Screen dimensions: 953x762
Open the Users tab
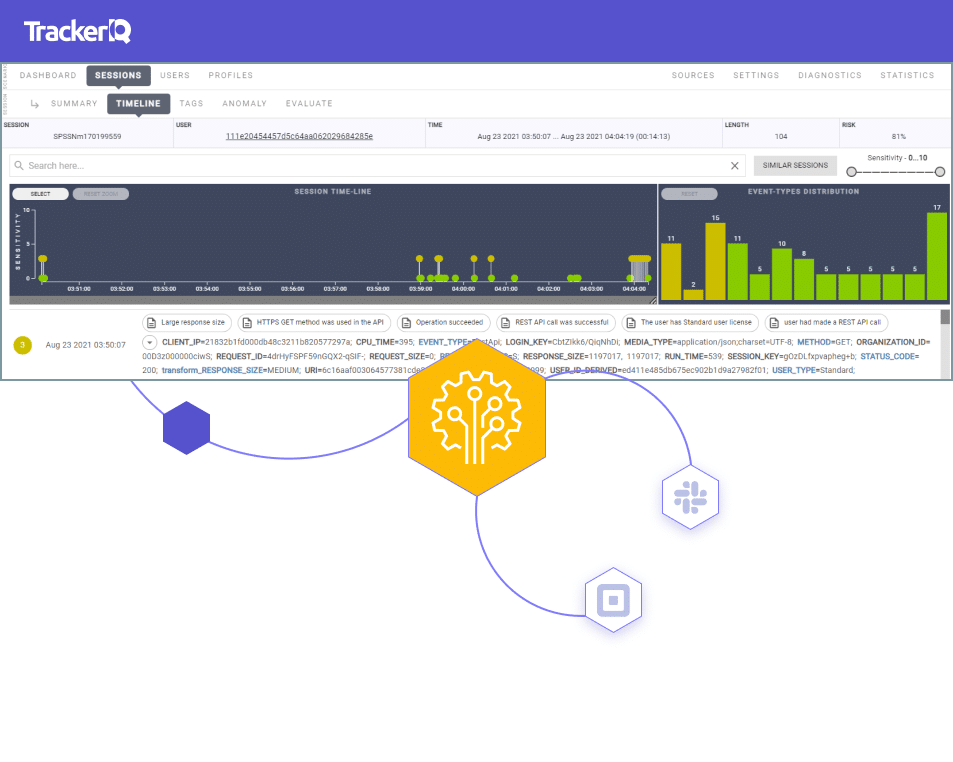(x=175, y=75)
